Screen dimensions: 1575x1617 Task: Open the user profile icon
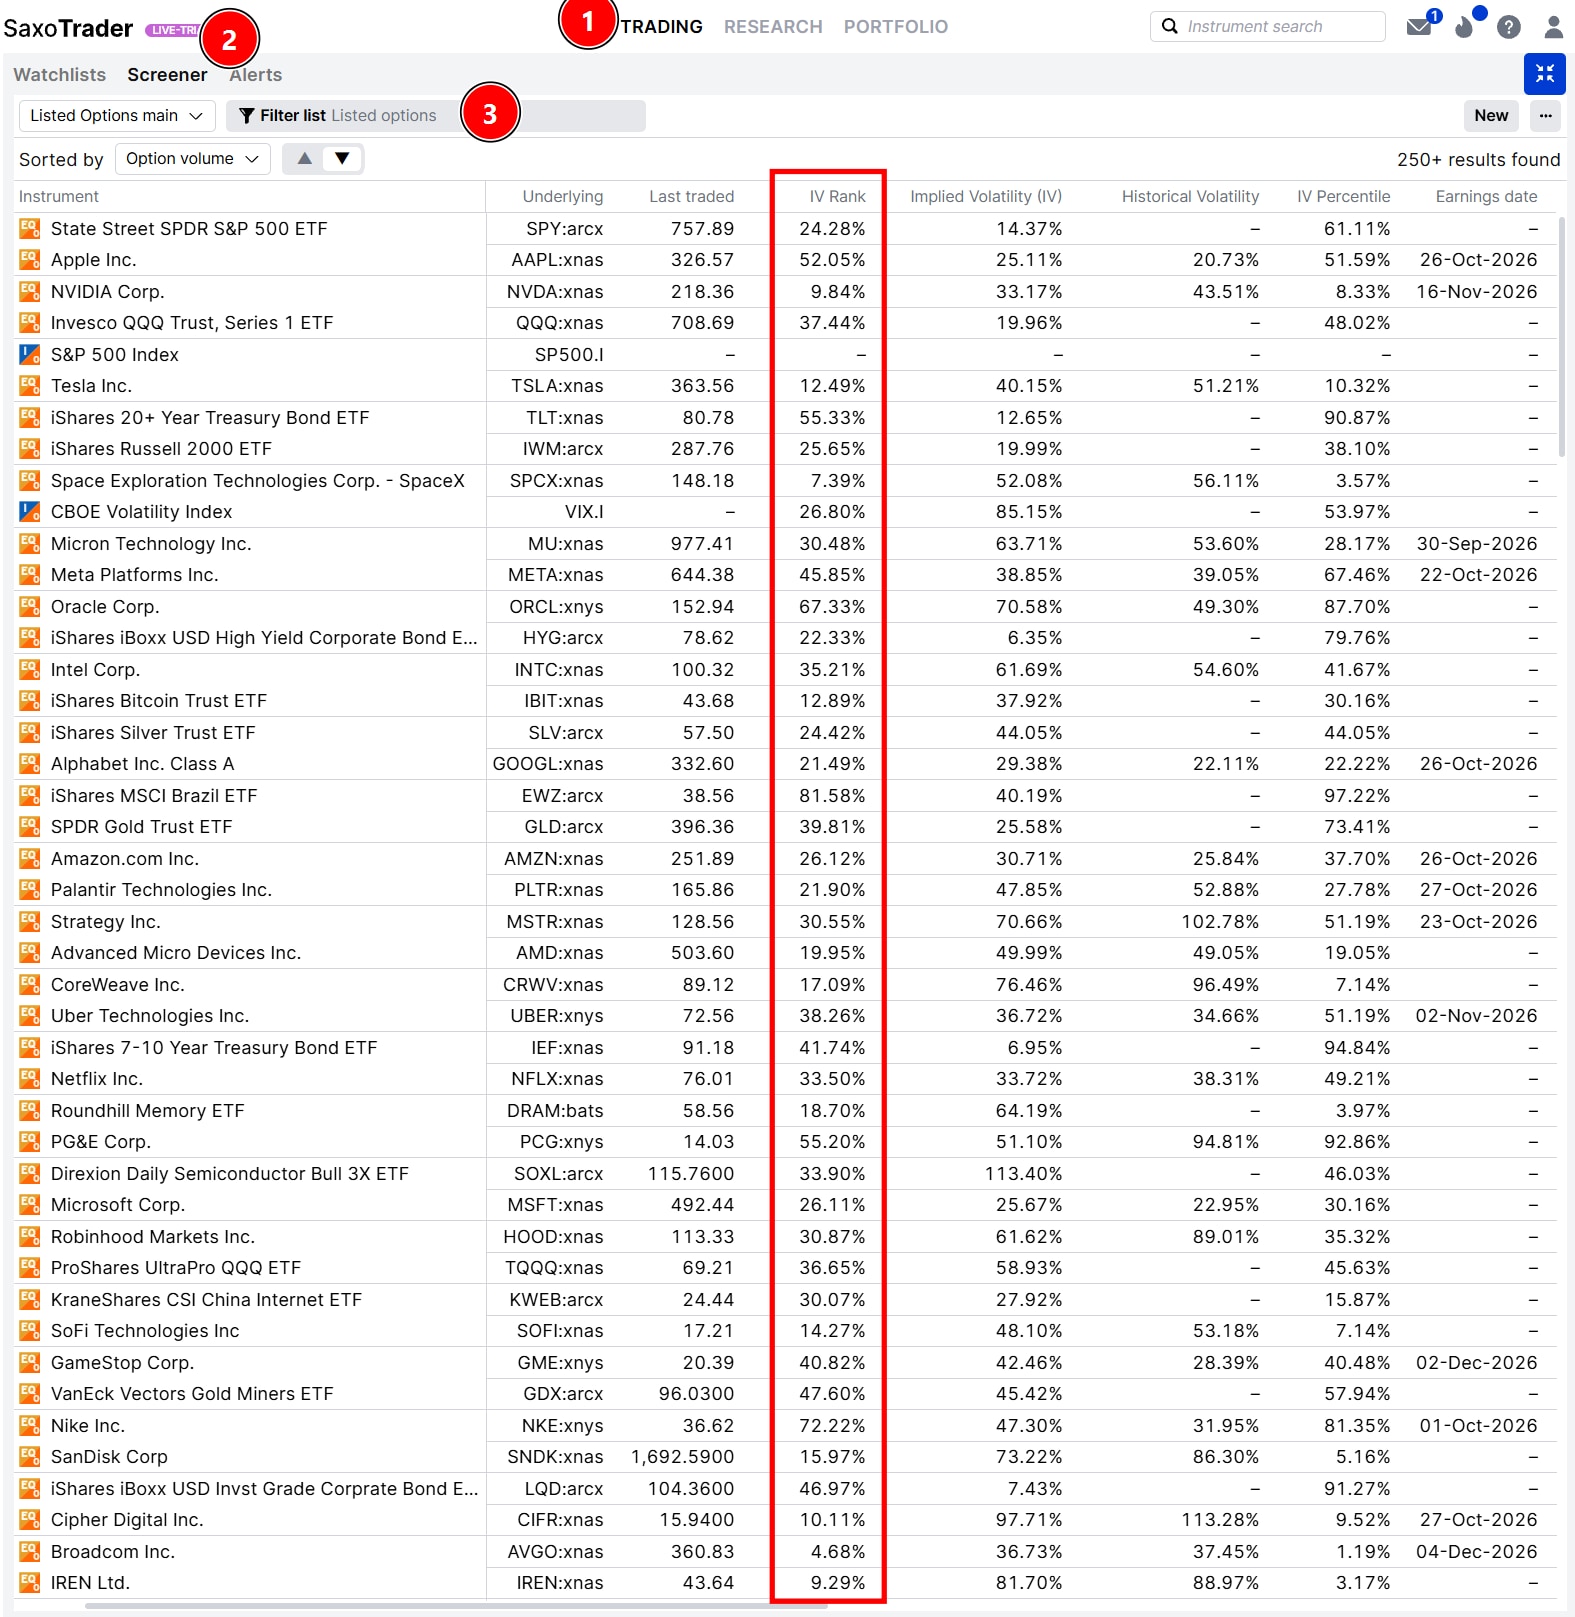pos(1554,27)
